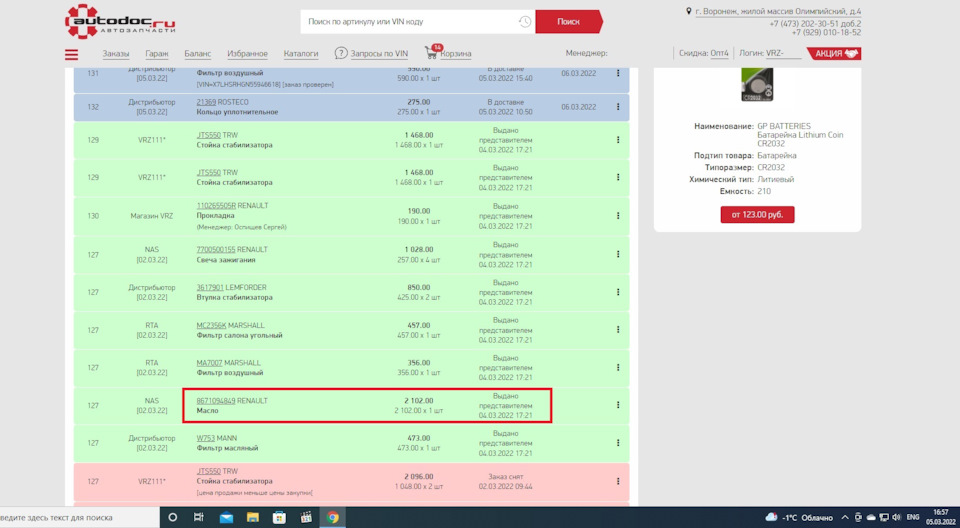960x528 pixels.
Task: Open part number 8671094849 link
Action: click(x=216, y=401)
